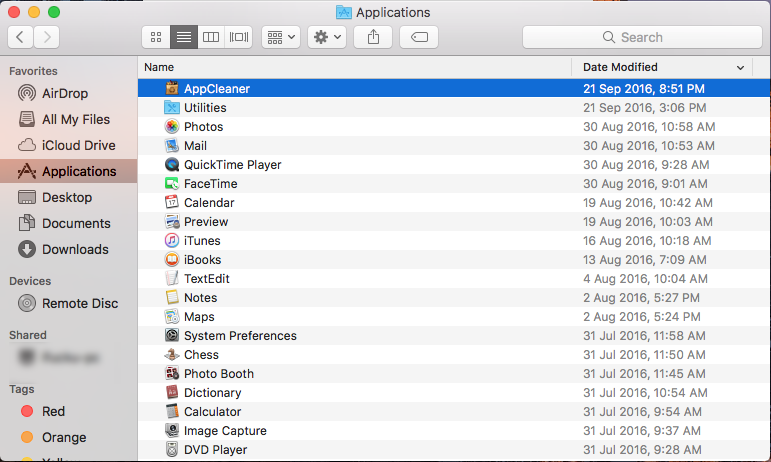Sort by Name column header
The height and width of the screenshot is (462, 771).
tap(355, 67)
